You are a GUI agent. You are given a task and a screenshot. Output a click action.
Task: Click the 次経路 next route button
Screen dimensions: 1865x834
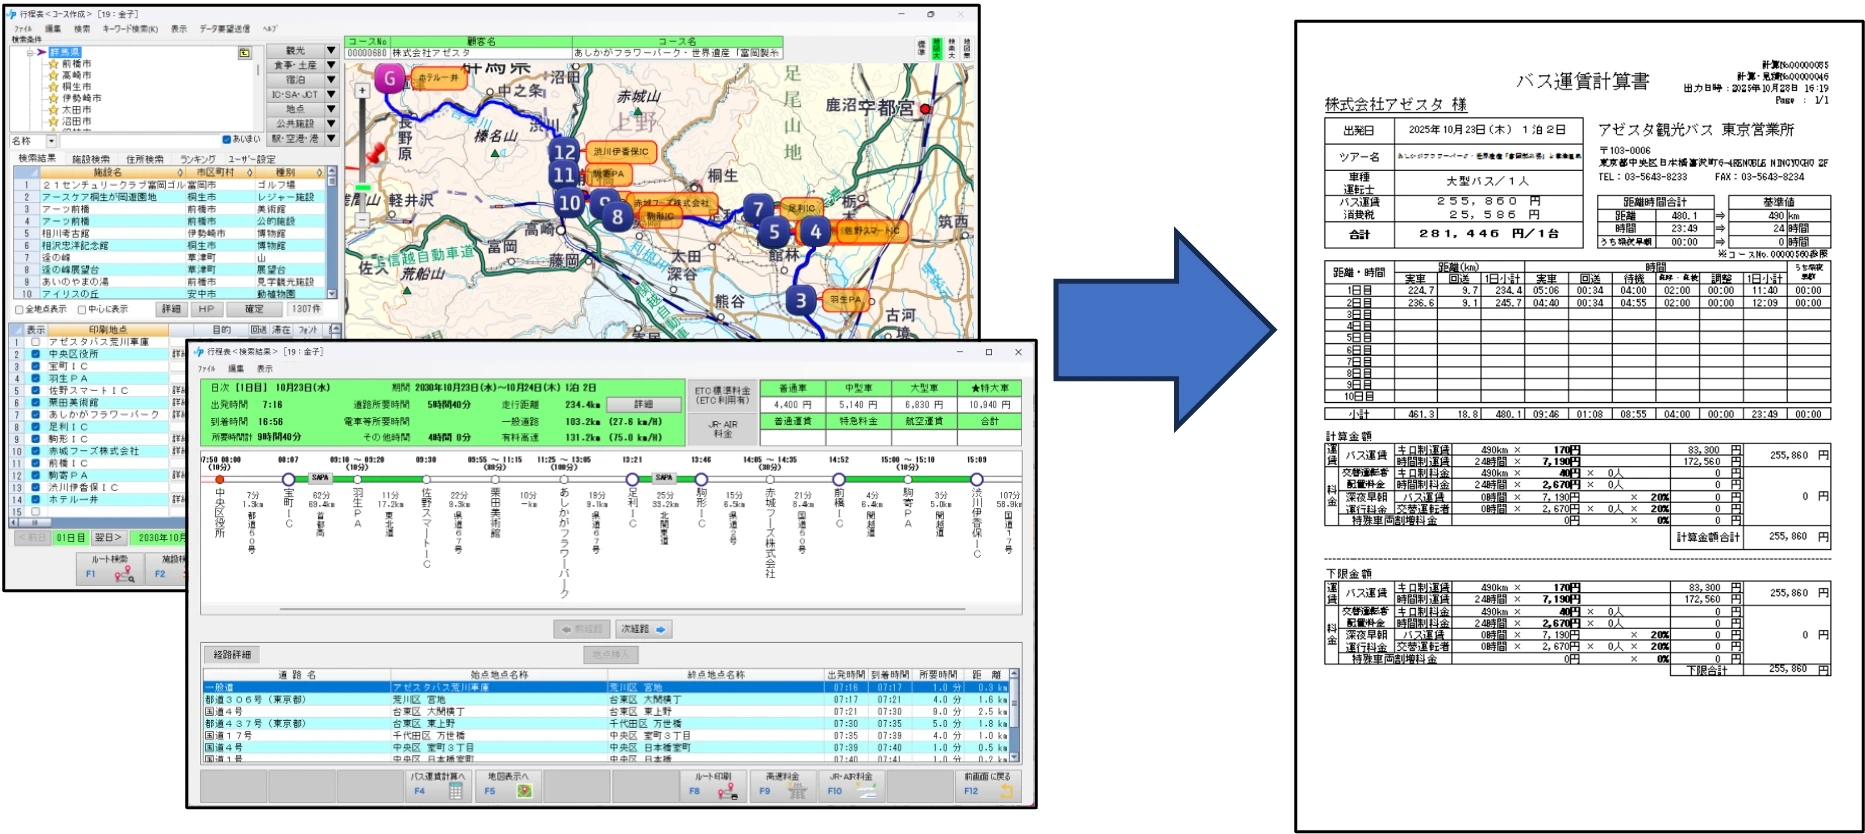(643, 629)
